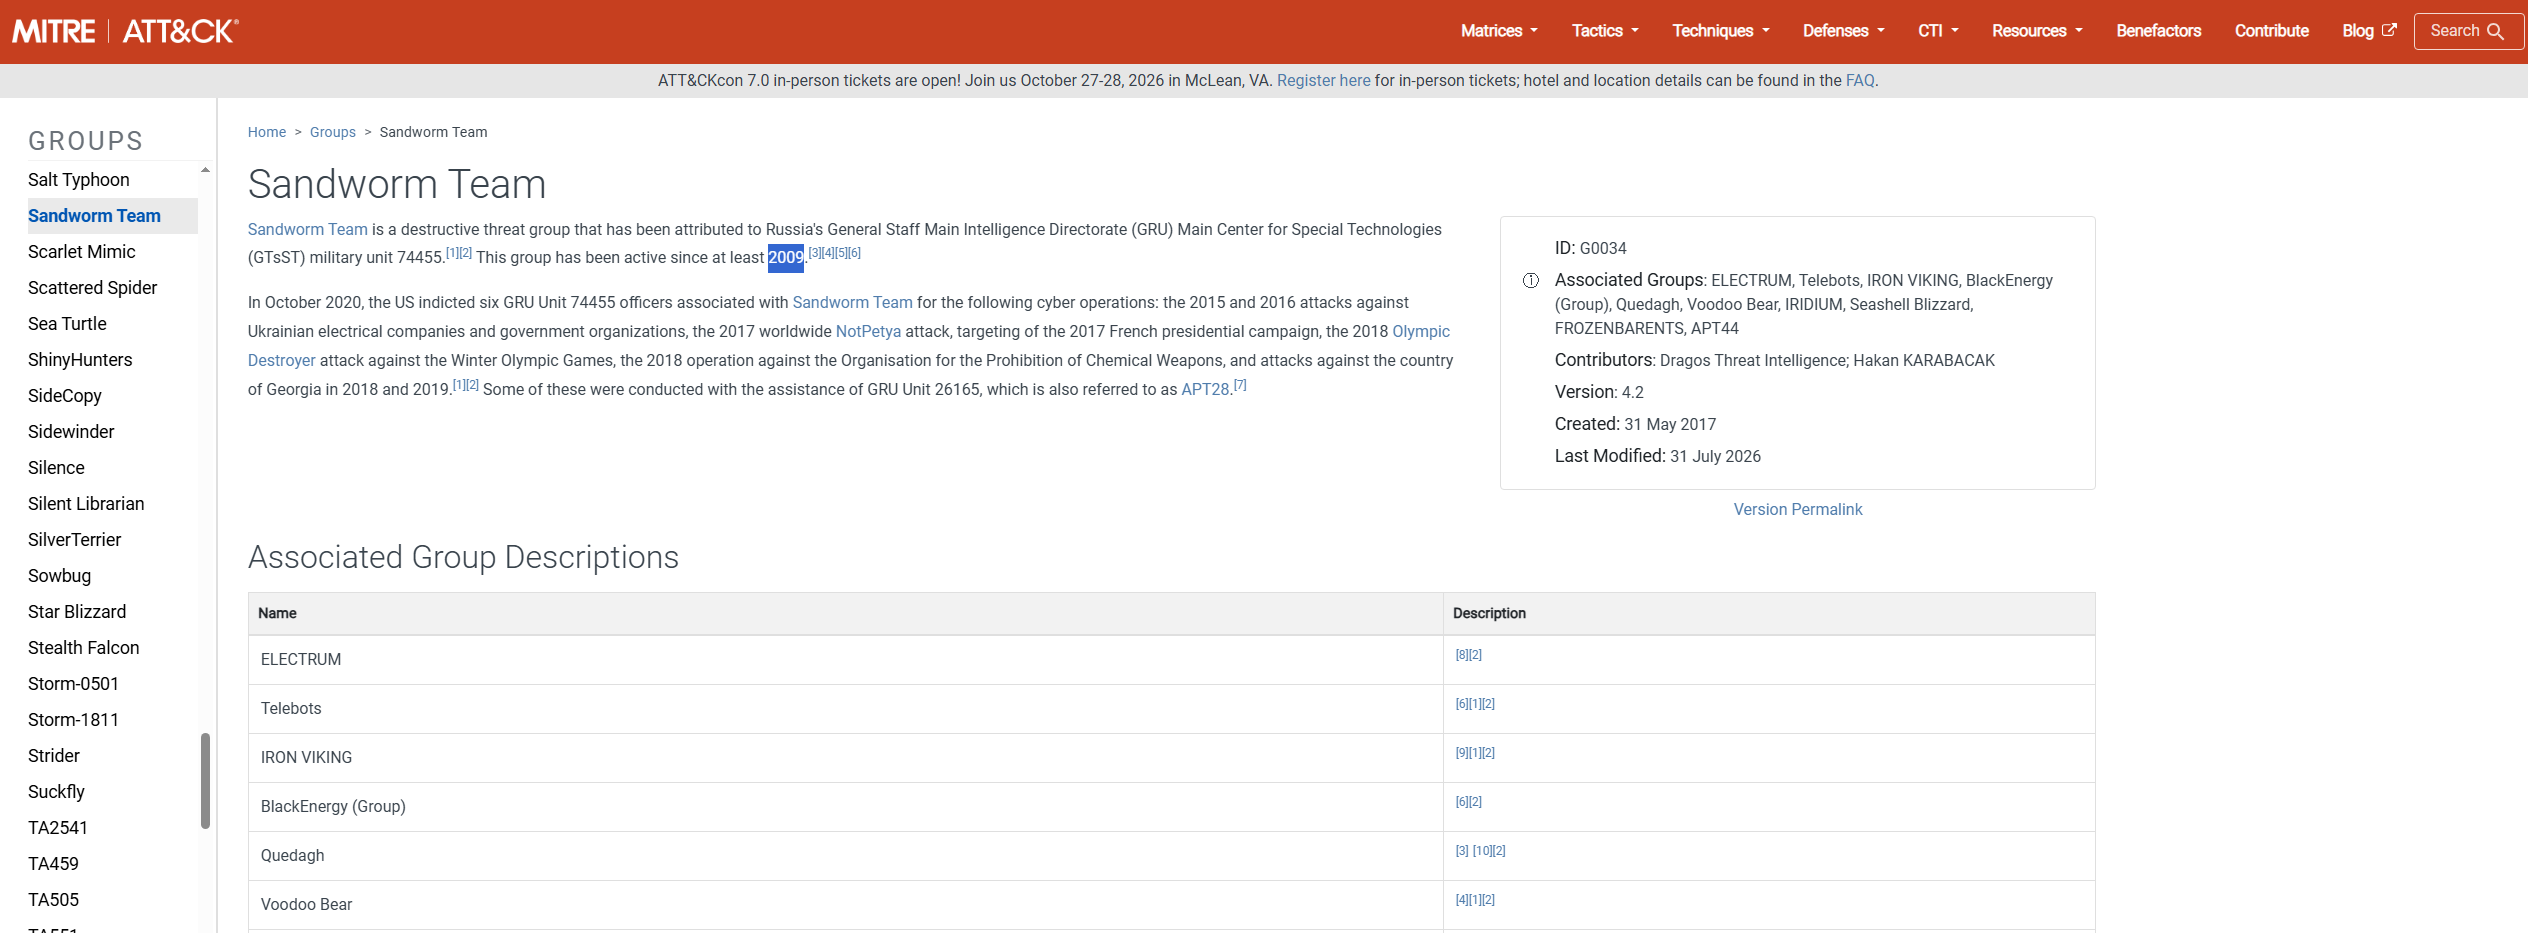2528x933 pixels.
Task: Expand the Defenses dropdown
Action: [x=1843, y=31]
